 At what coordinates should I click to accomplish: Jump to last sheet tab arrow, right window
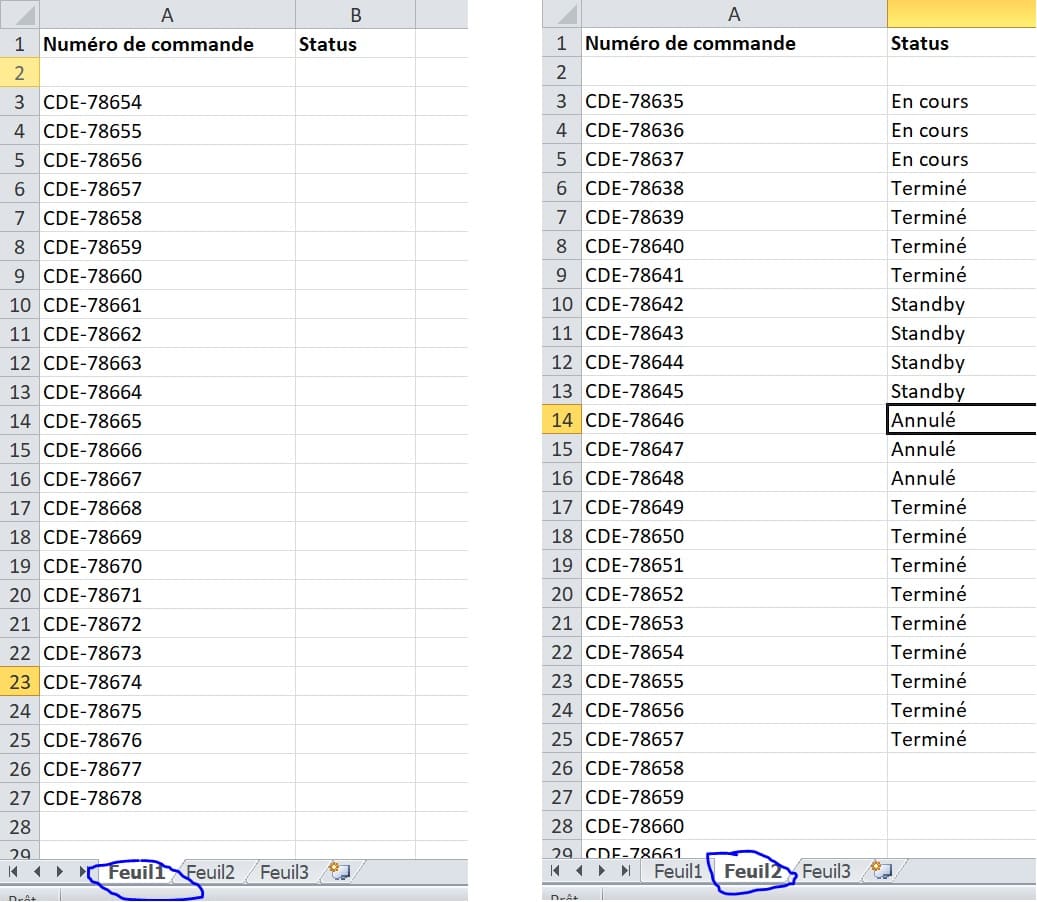point(626,871)
